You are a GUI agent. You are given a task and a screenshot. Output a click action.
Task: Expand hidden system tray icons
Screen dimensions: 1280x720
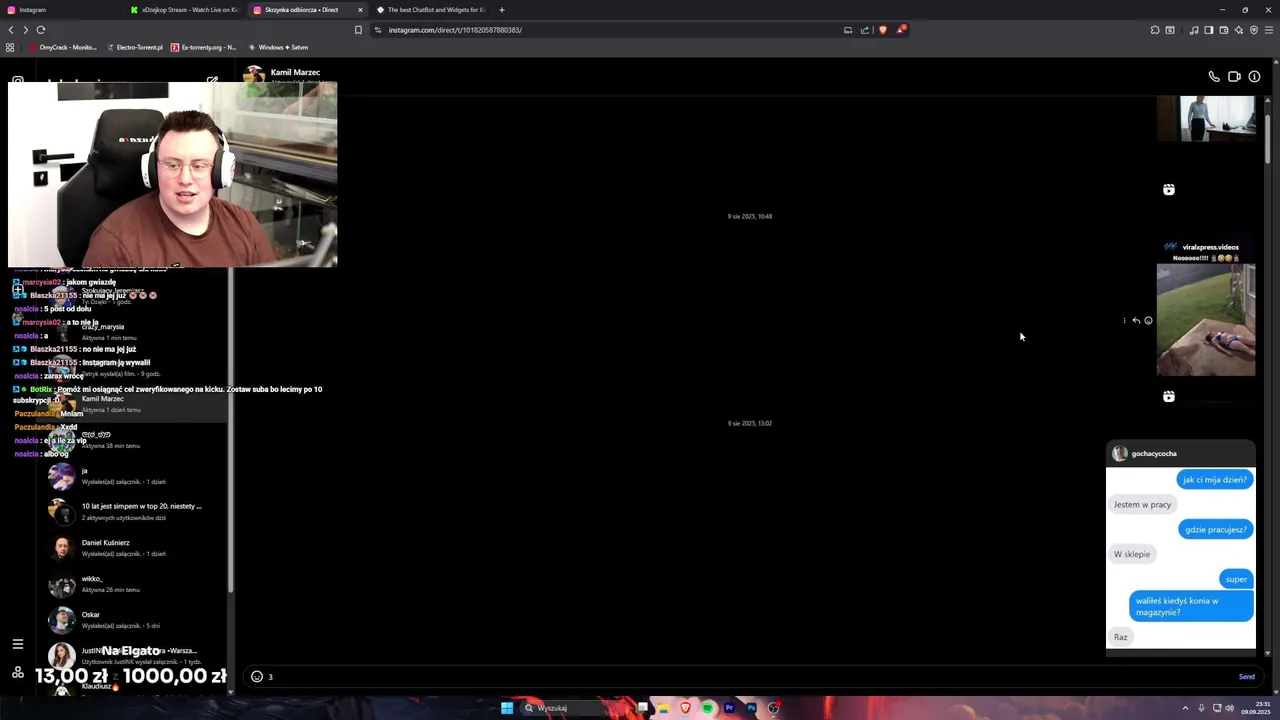(1185, 708)
